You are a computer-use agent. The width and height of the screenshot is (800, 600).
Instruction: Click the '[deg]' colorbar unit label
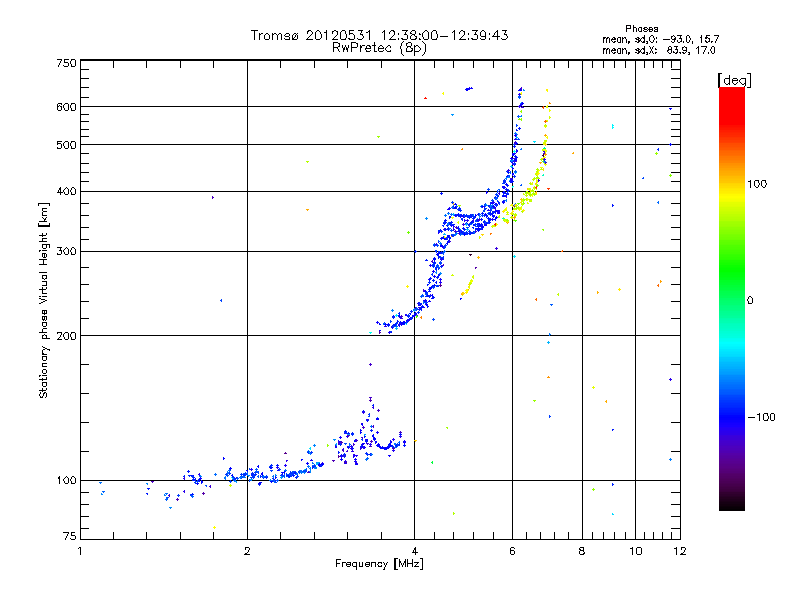click(734, 80)
